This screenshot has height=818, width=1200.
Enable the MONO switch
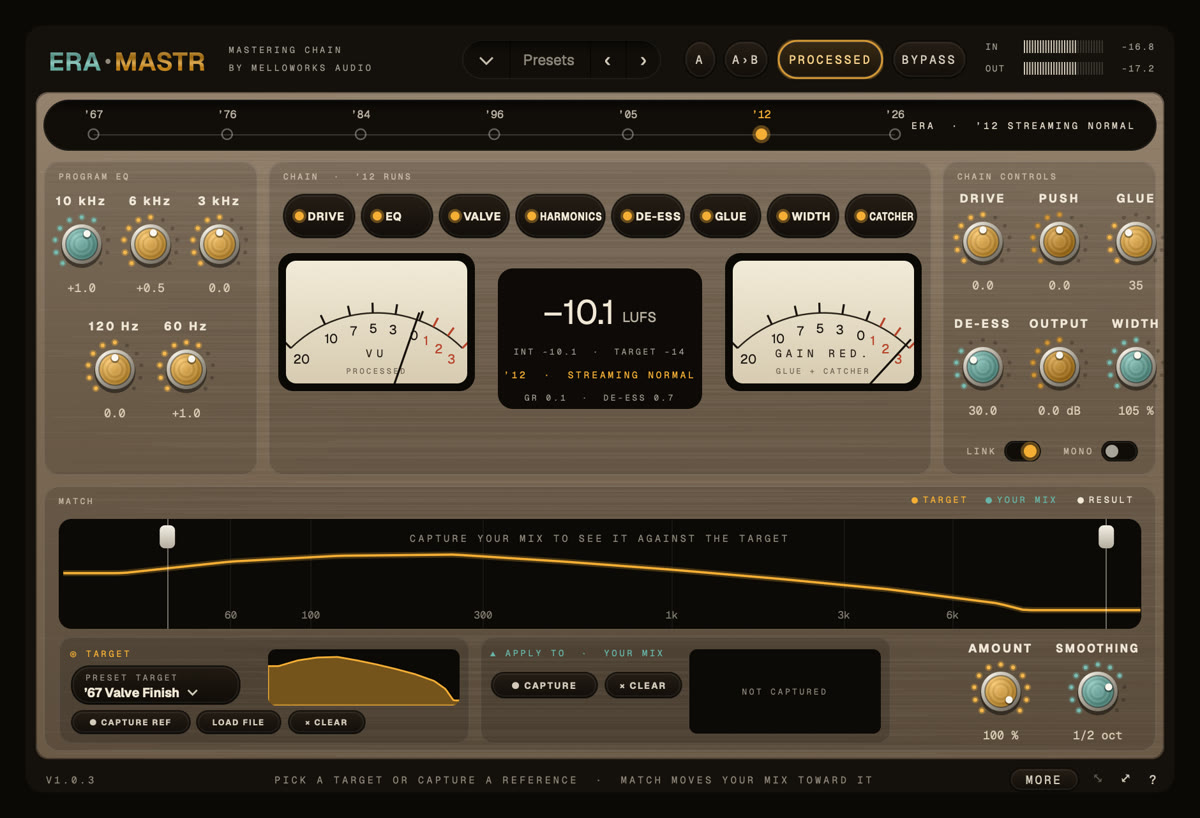[x=1119, y=451]
